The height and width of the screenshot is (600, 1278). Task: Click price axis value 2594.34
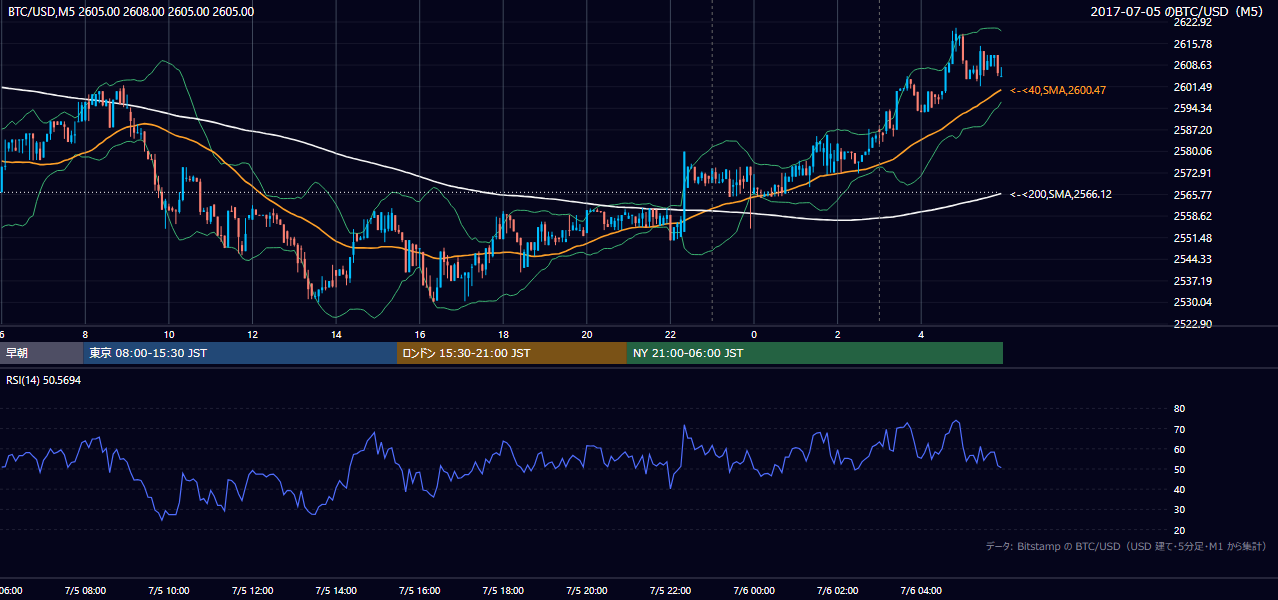[1192, 108]
